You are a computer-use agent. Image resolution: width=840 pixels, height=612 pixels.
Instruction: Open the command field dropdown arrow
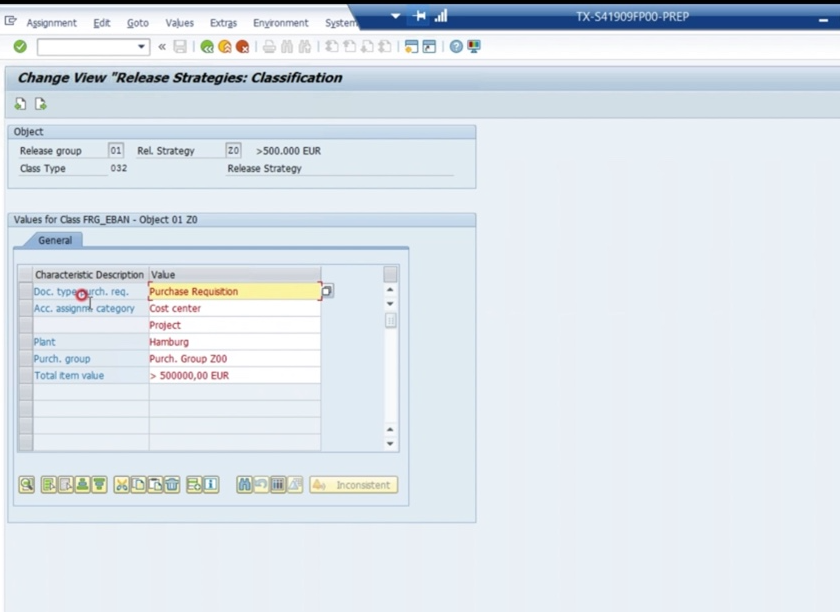[141, 47]
